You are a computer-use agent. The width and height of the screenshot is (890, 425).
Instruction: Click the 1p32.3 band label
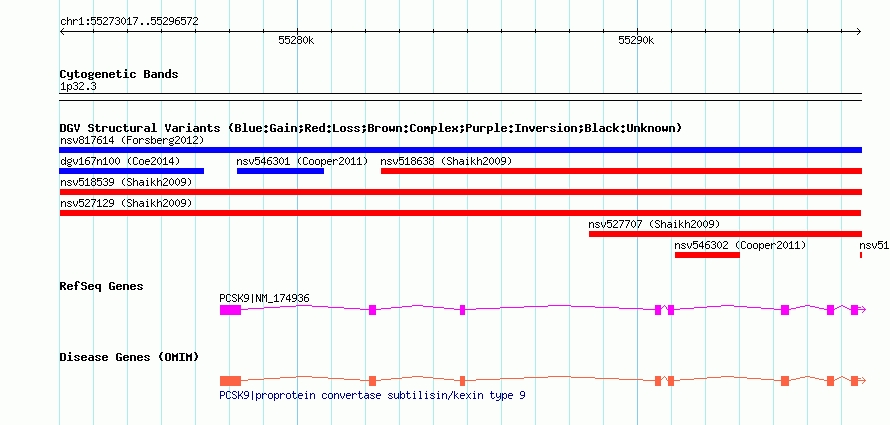[x=78, y=86]
